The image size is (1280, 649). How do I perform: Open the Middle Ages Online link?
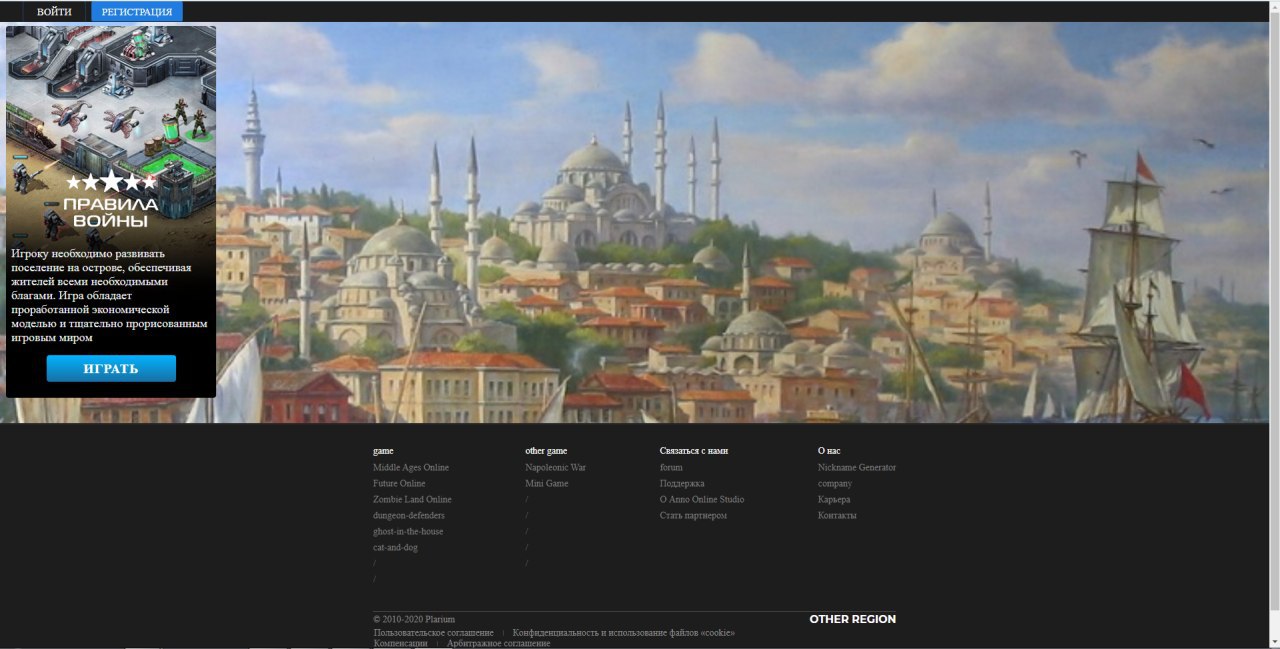411,467
